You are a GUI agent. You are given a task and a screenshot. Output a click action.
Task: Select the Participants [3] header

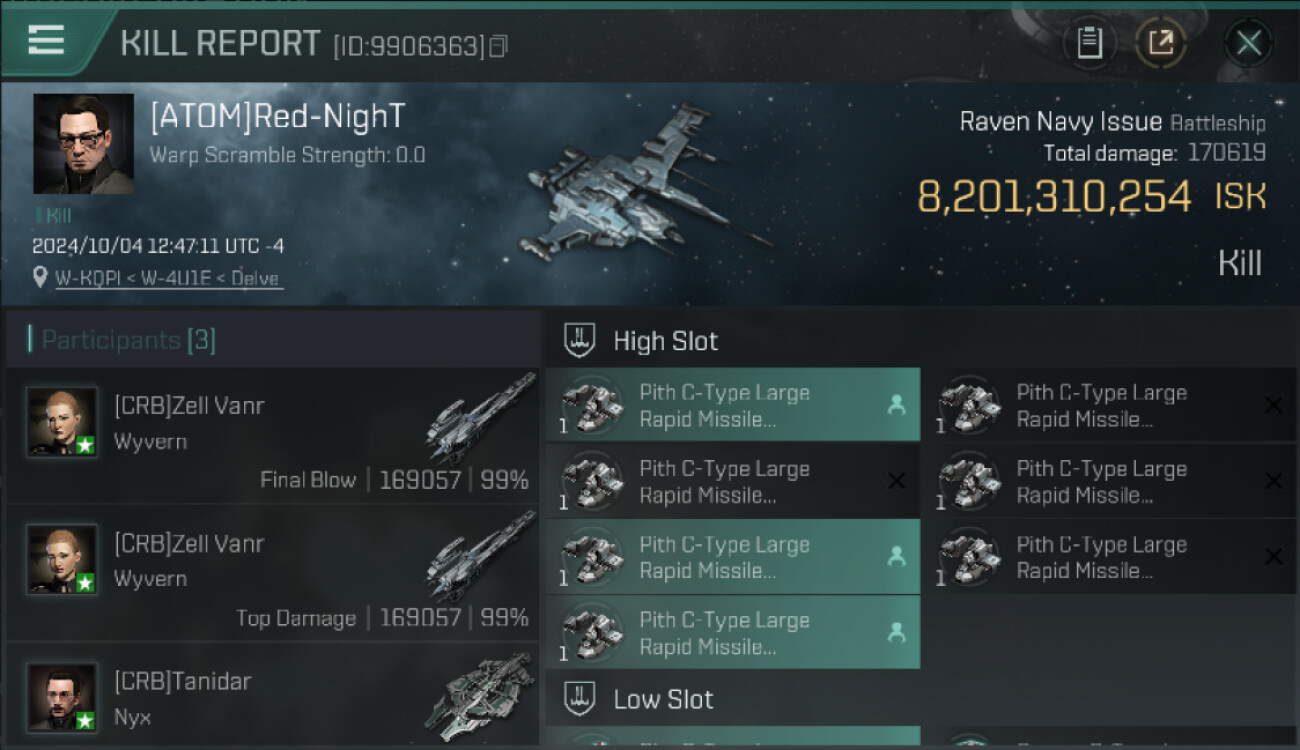tap(122, 340)
